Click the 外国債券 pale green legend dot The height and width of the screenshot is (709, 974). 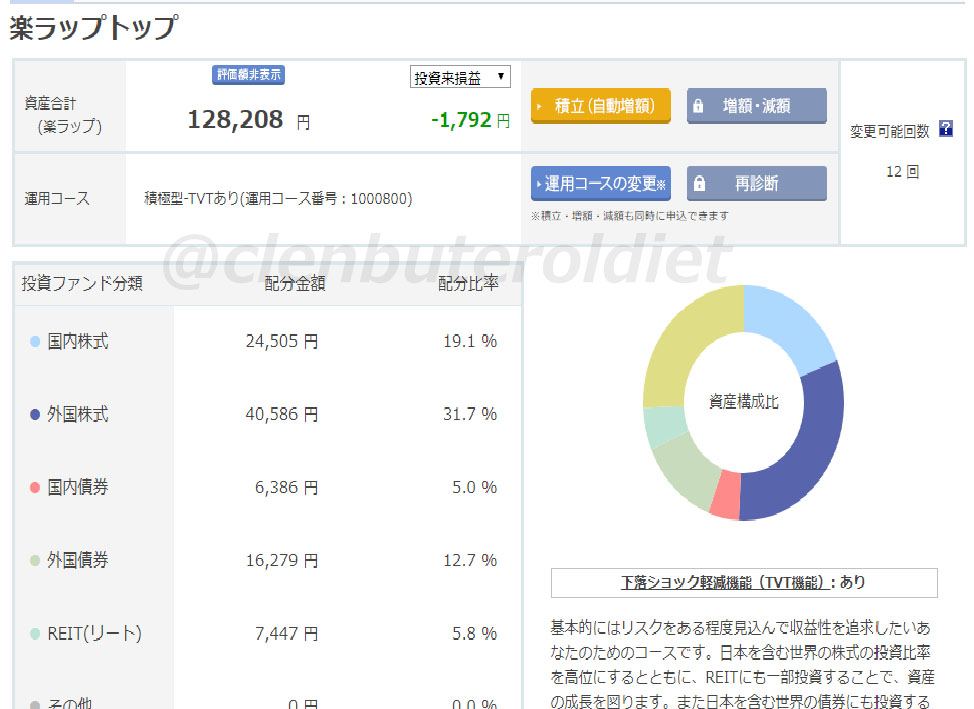pyautogui.click(x=35, y=560)
